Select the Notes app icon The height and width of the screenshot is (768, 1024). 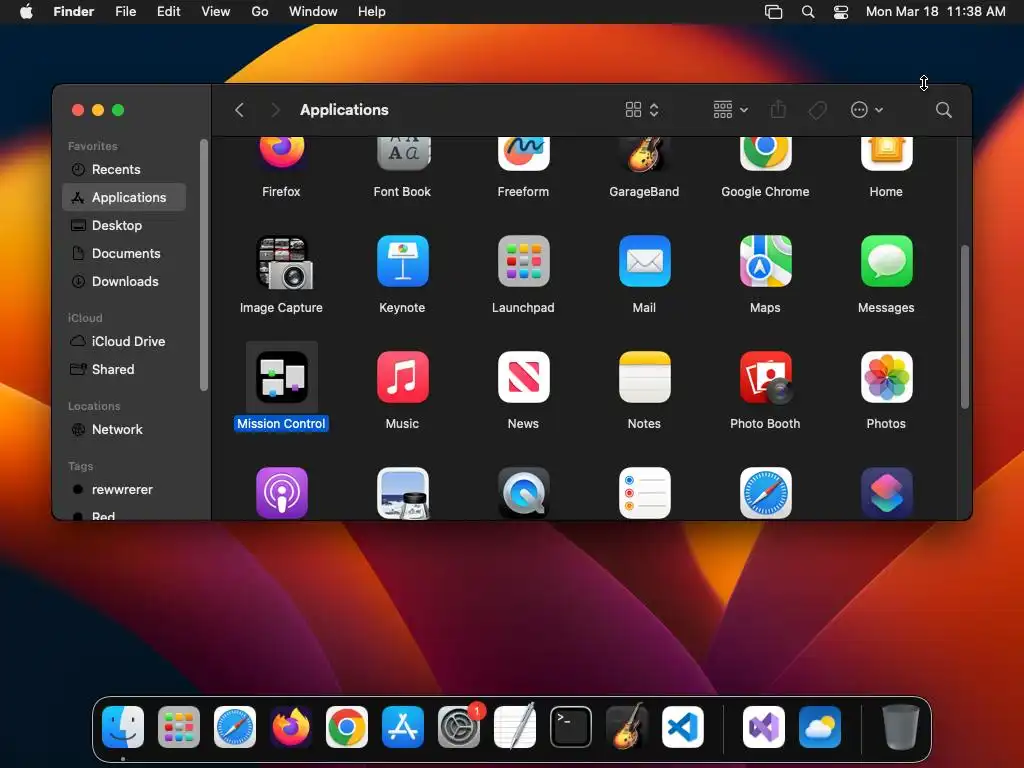644,377
